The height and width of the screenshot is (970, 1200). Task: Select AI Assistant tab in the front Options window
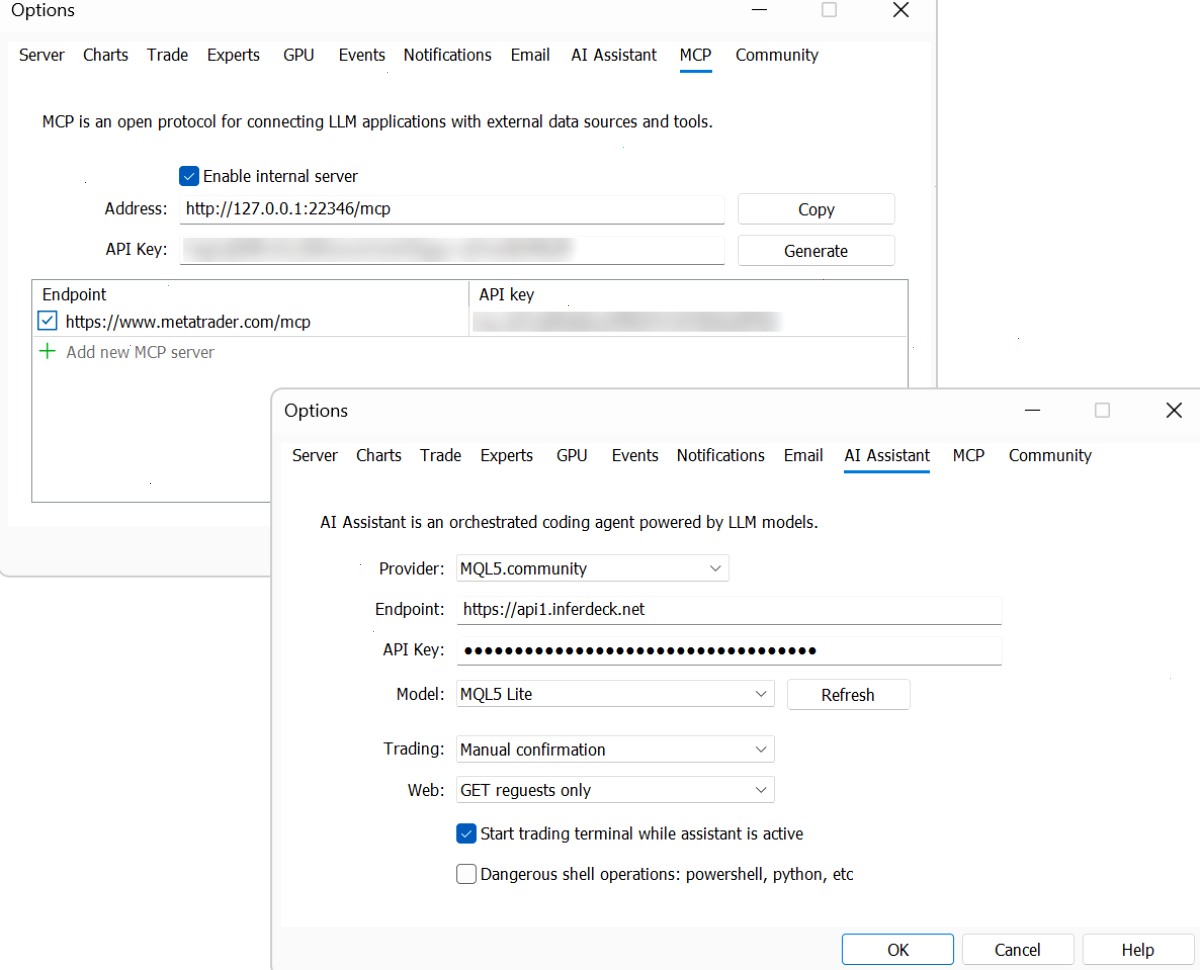(x=887, y=455)
